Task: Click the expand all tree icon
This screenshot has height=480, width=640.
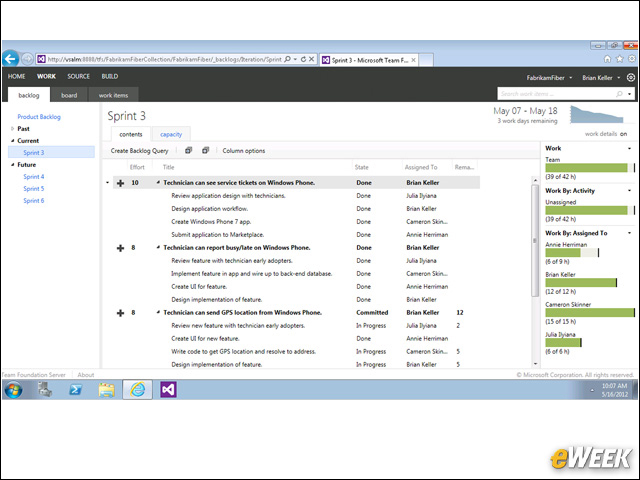Action: 188,151
